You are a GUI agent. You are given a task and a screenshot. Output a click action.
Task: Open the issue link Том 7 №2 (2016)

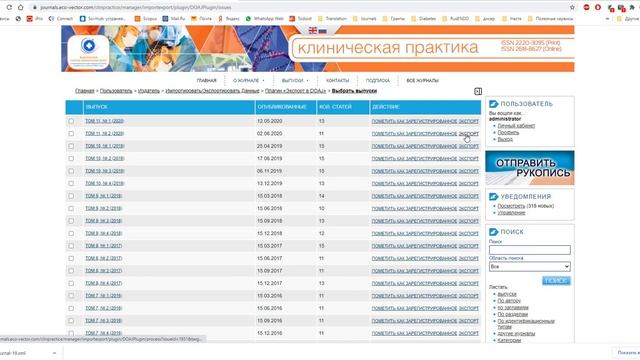[x=103, y=308]
